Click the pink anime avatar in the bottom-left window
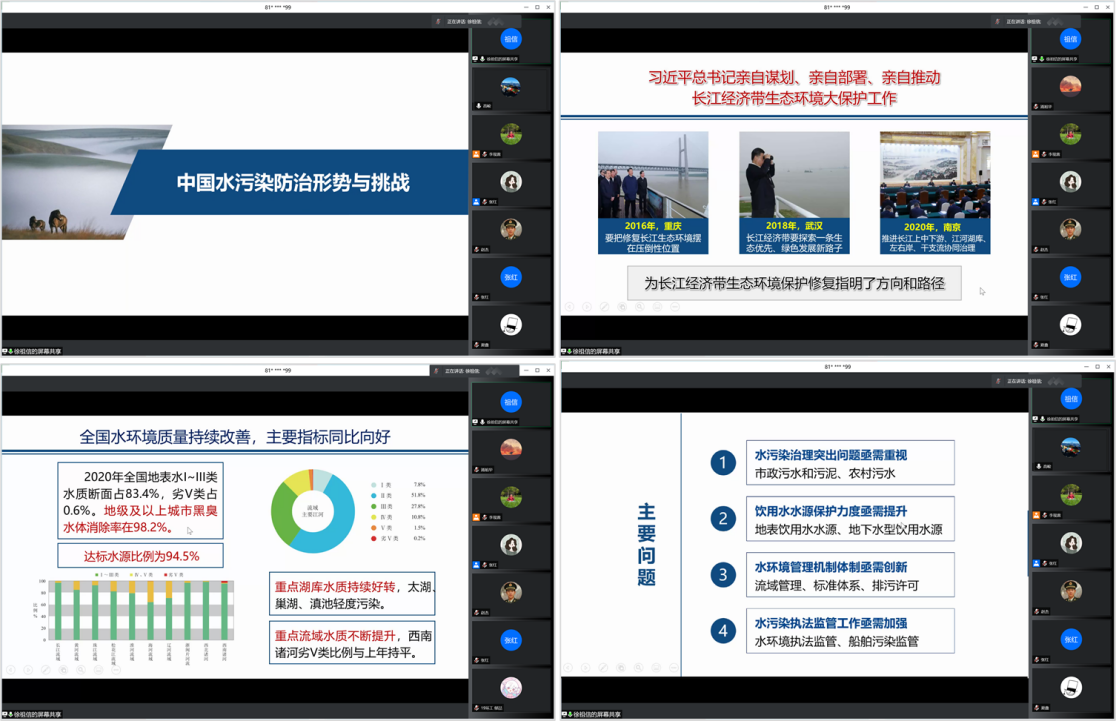Screen dimensions: 1116x721 click(x=511, y=687)
